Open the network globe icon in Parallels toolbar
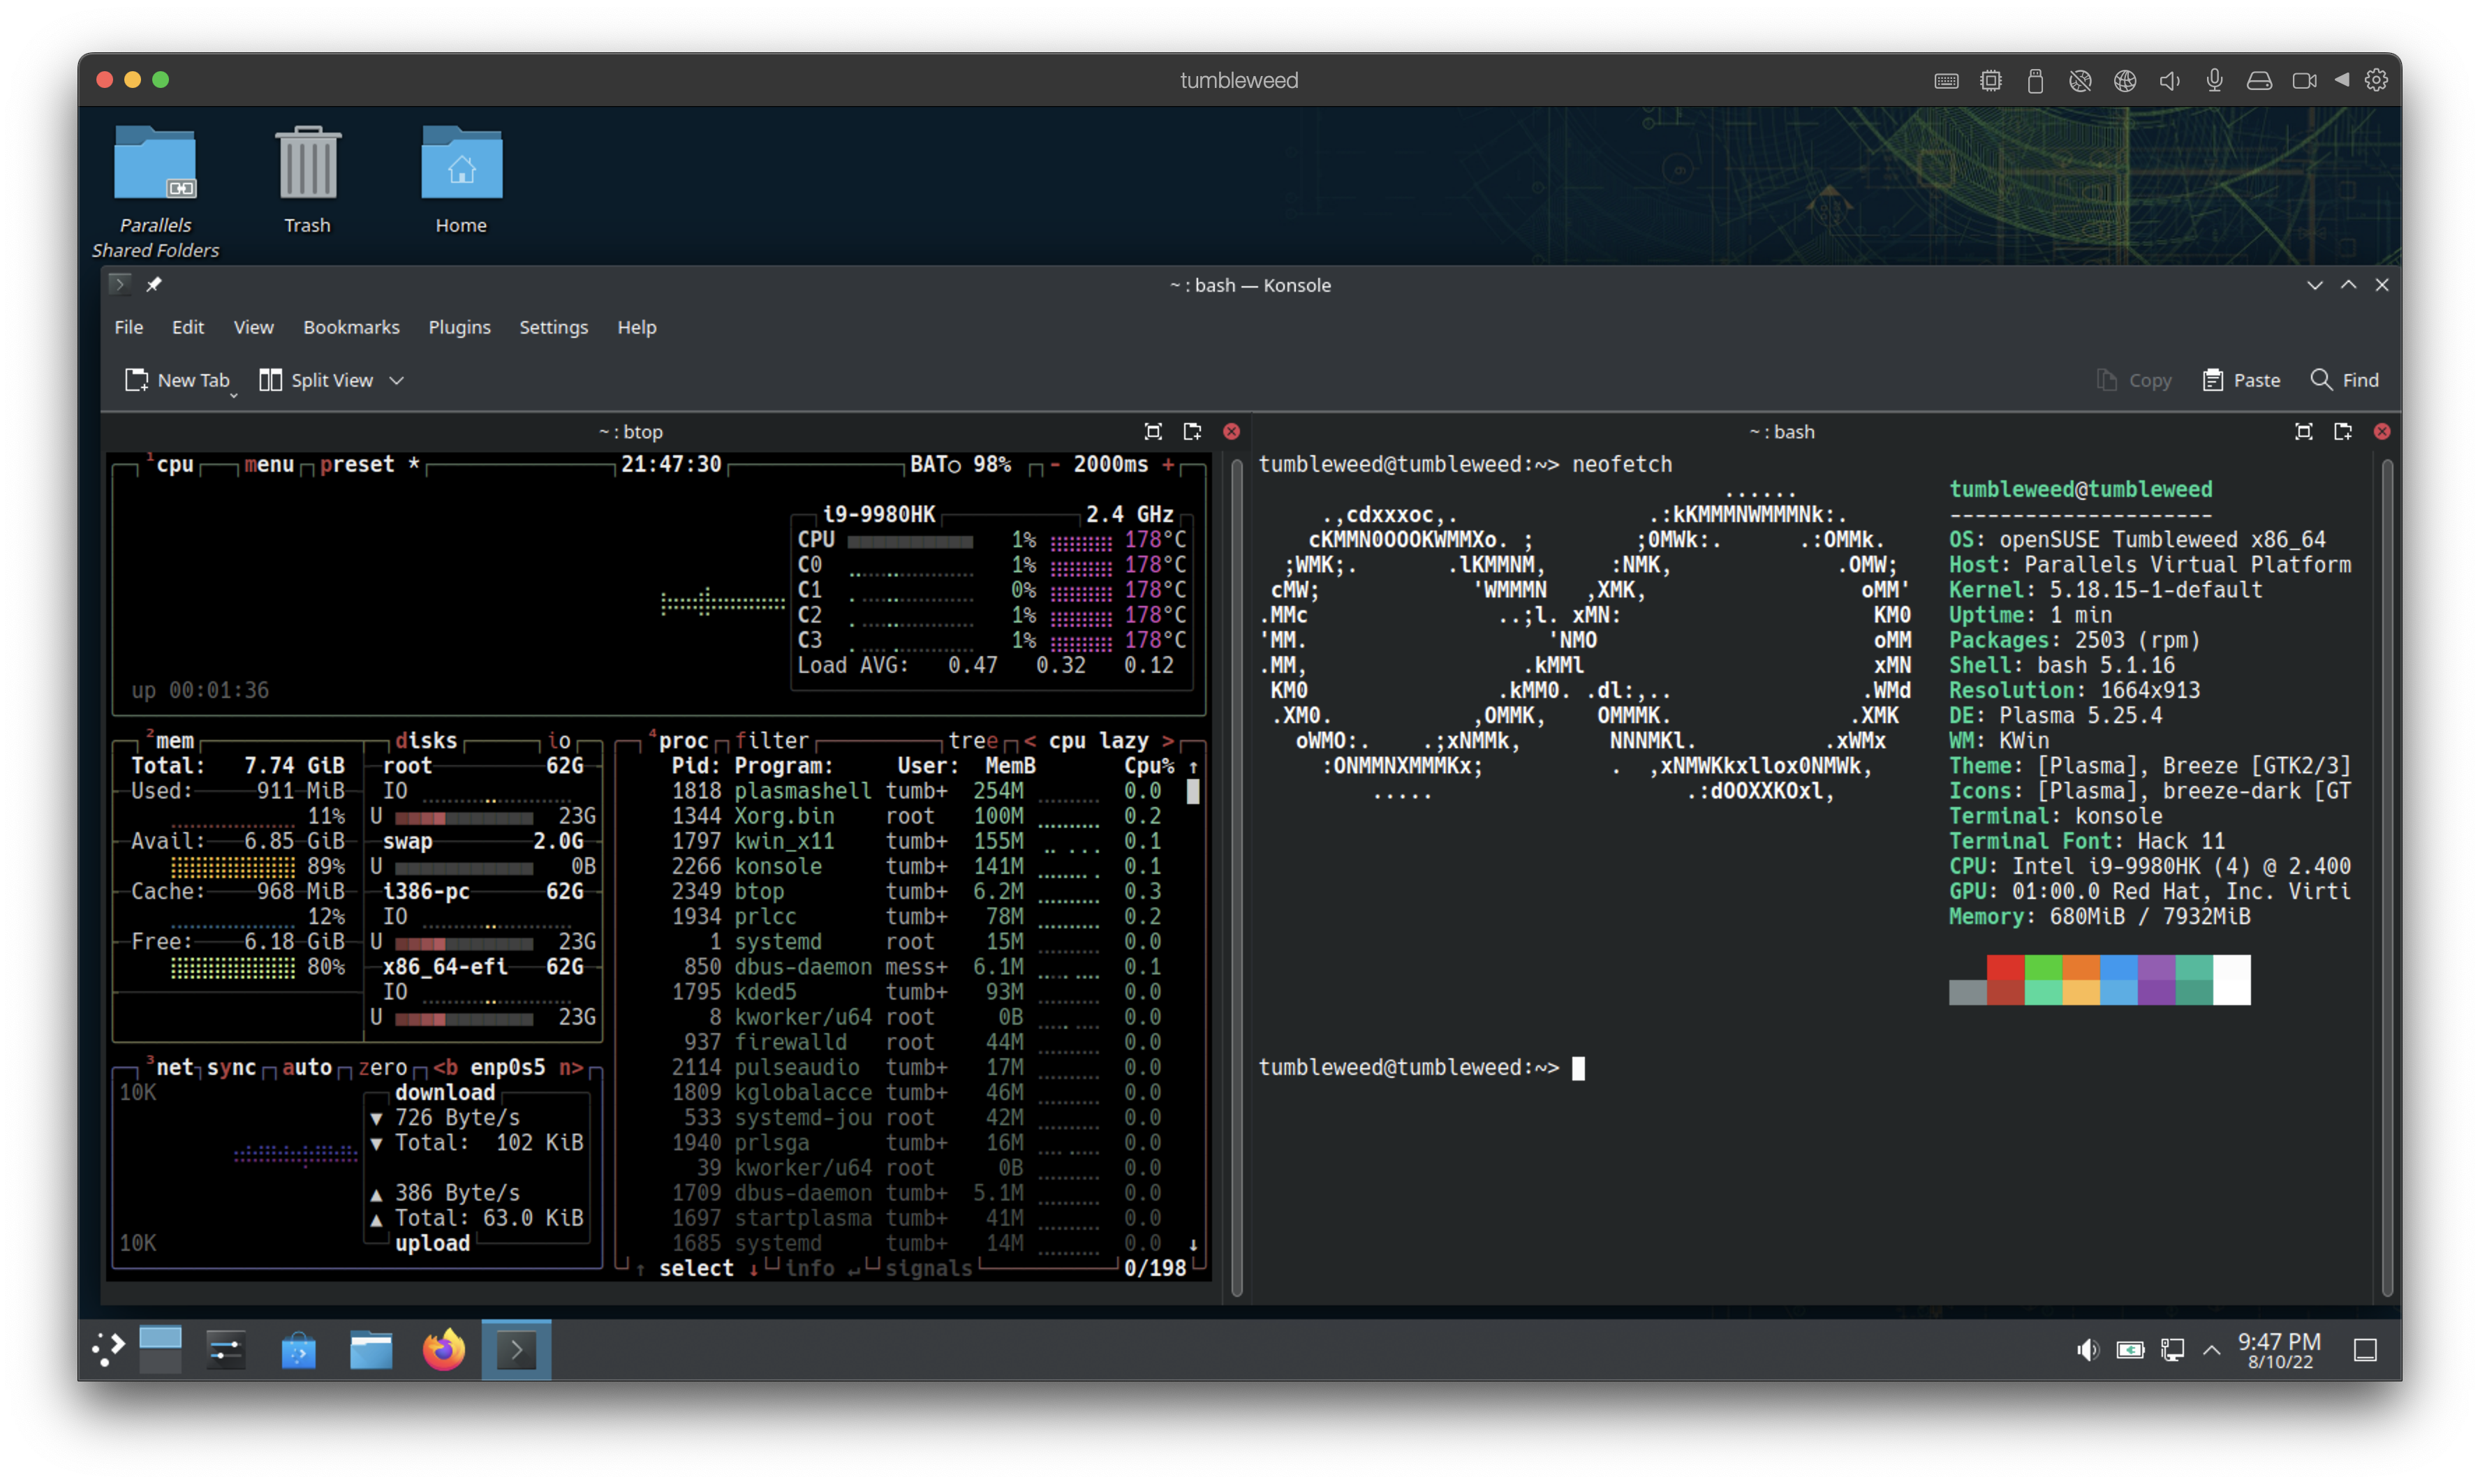This screenshot has height=1484, width=2480. [2124, 81]
